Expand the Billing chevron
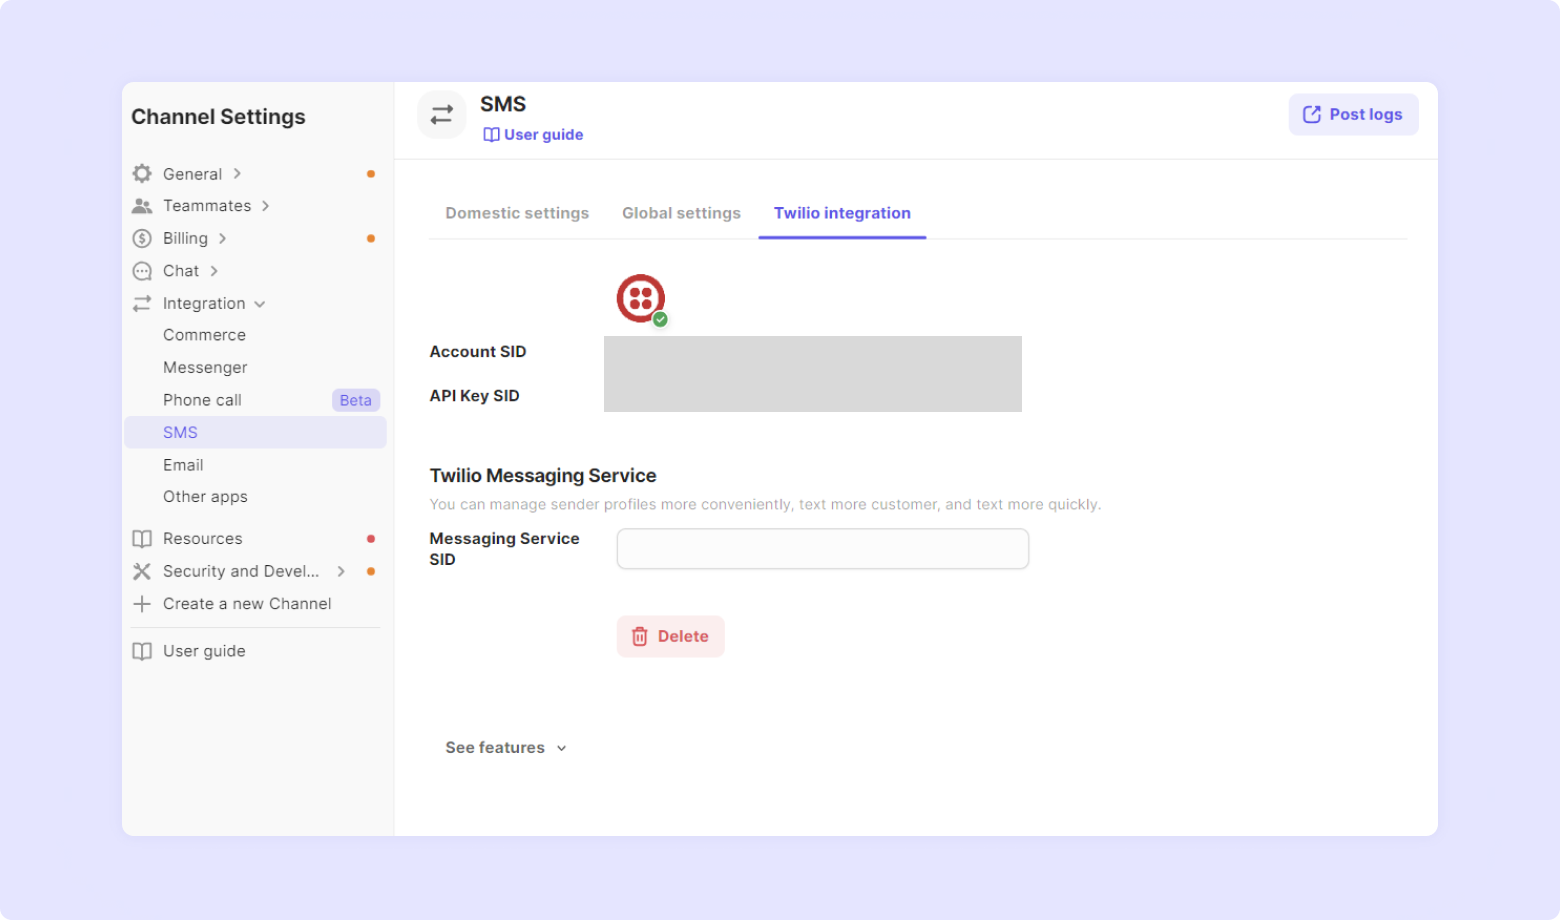This screenshot has height=920, width=1560. point(222,238)
